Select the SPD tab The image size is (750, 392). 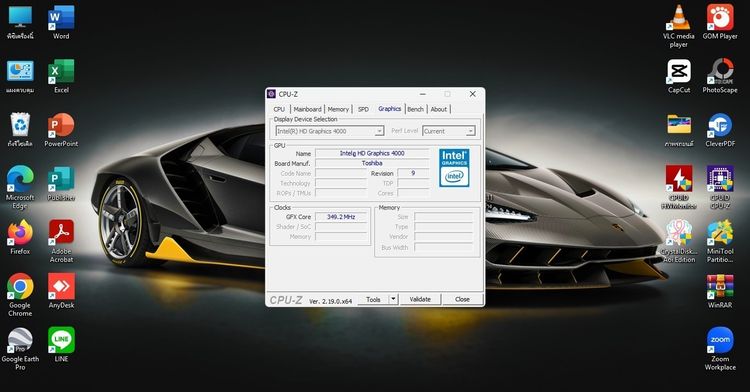point(364,109)
